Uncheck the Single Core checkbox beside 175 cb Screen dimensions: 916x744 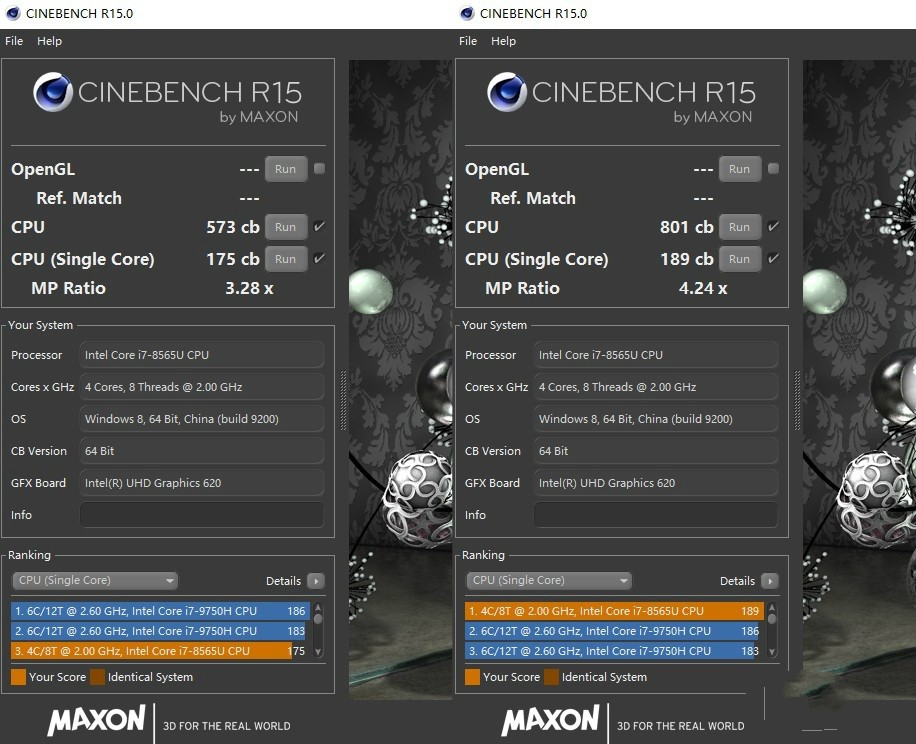(x=320, y=258)
